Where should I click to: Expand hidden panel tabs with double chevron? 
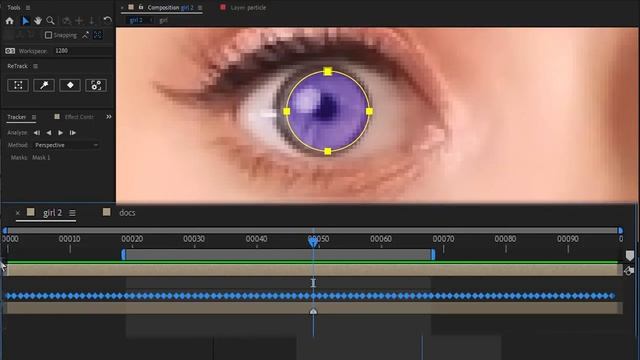click(109, 117)
